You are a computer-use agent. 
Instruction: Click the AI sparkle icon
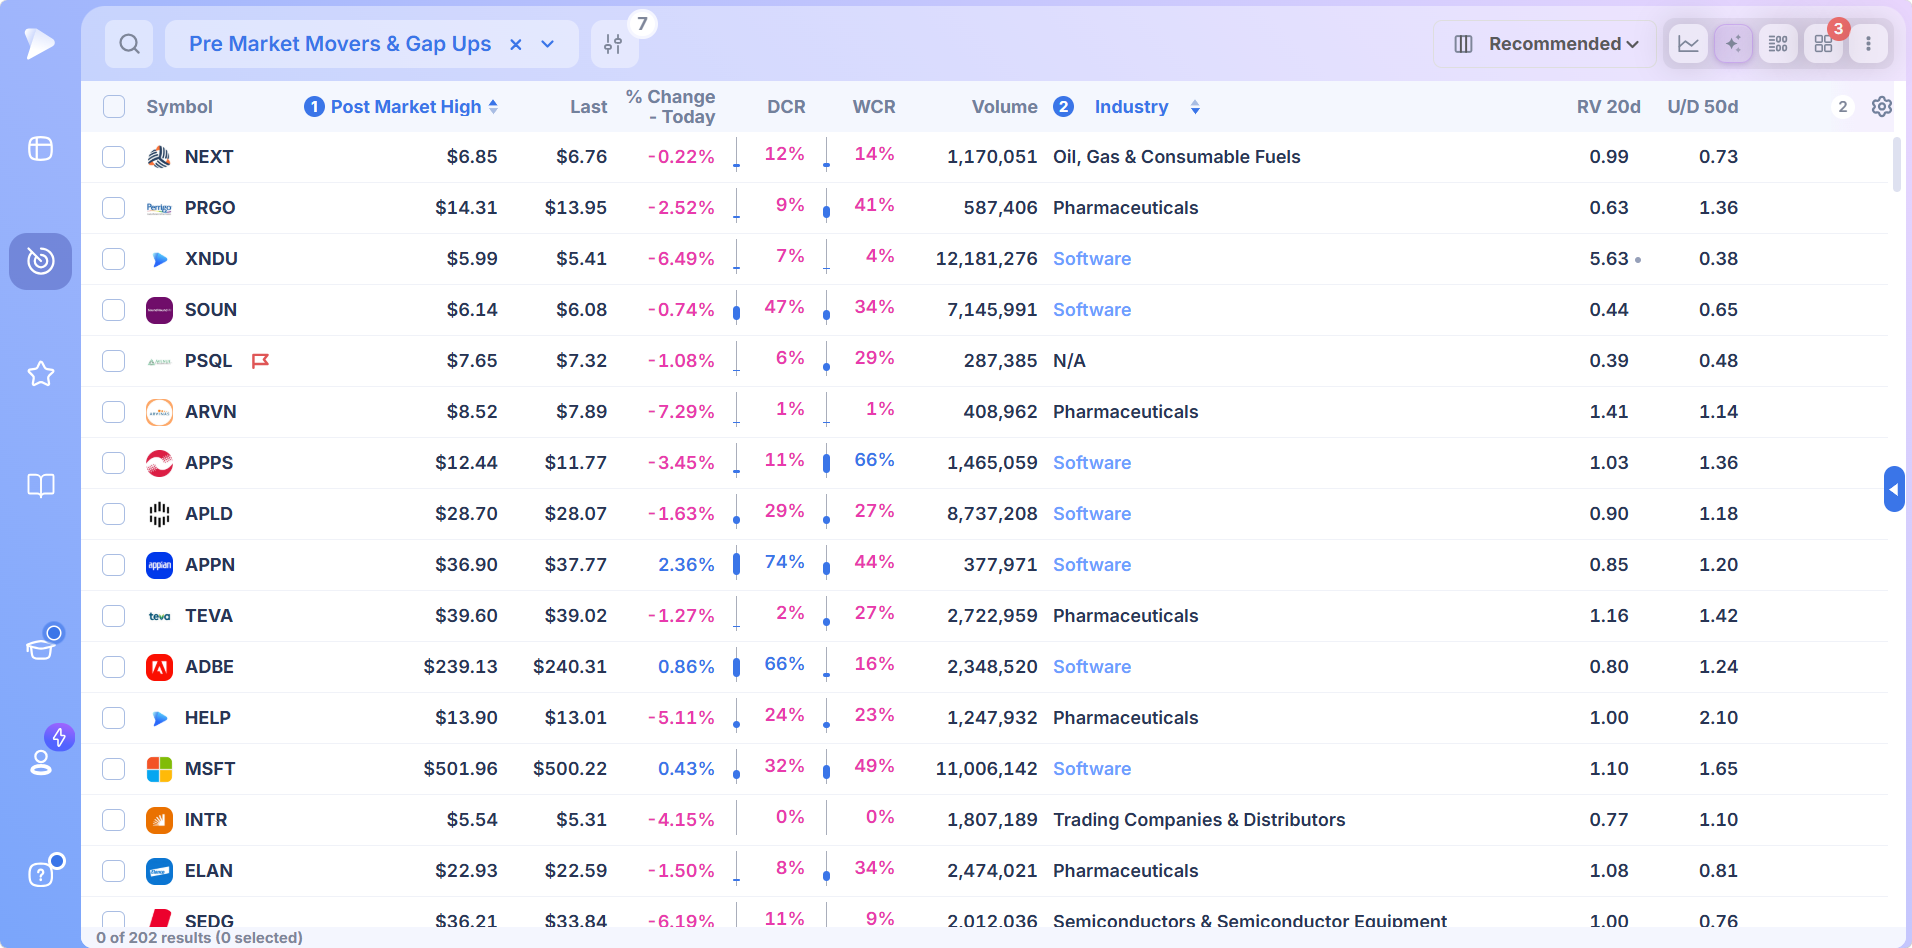tap(1733, 44)
